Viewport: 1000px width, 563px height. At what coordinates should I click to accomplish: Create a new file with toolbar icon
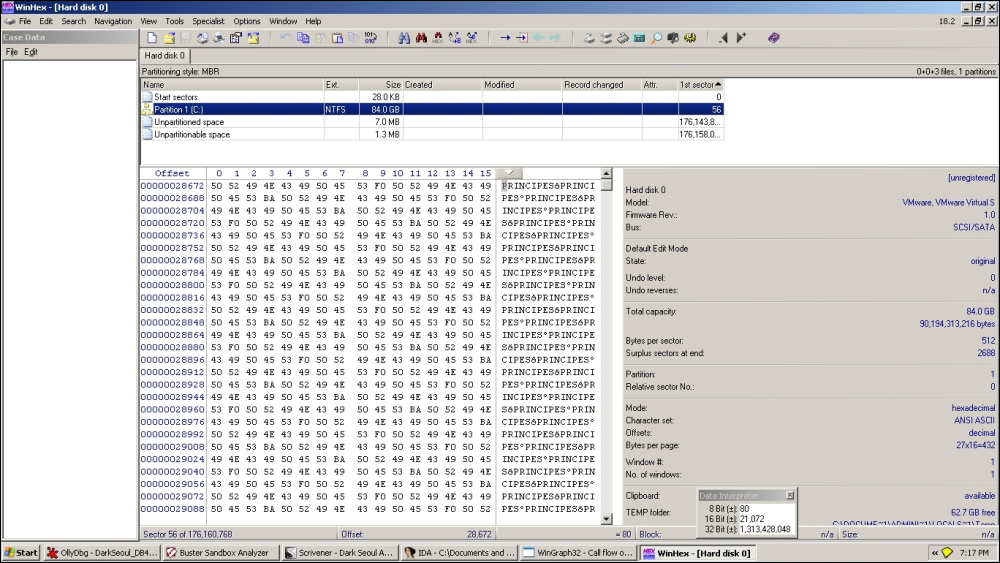click(152, 38)
